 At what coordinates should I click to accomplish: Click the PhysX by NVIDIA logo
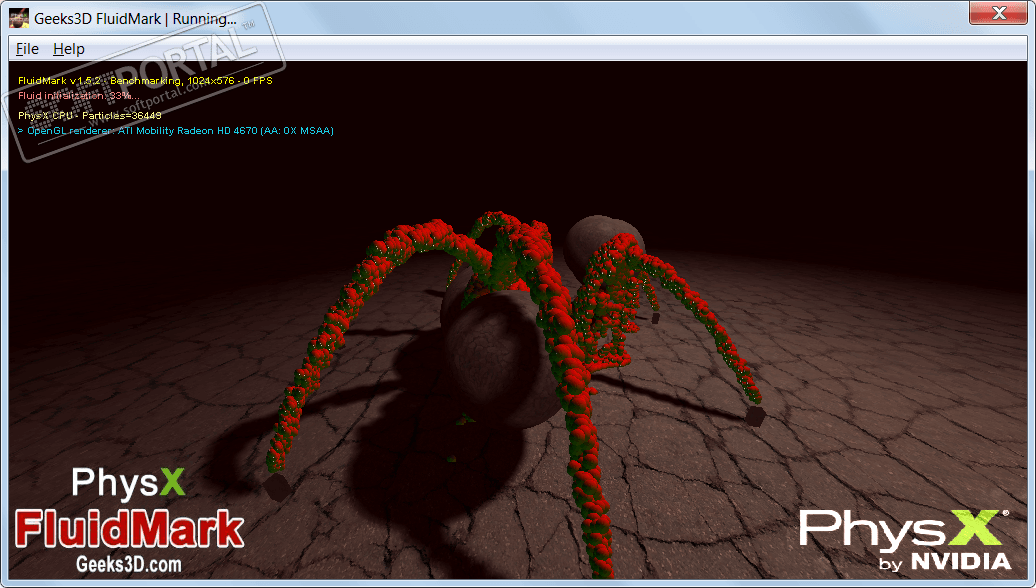905,539
